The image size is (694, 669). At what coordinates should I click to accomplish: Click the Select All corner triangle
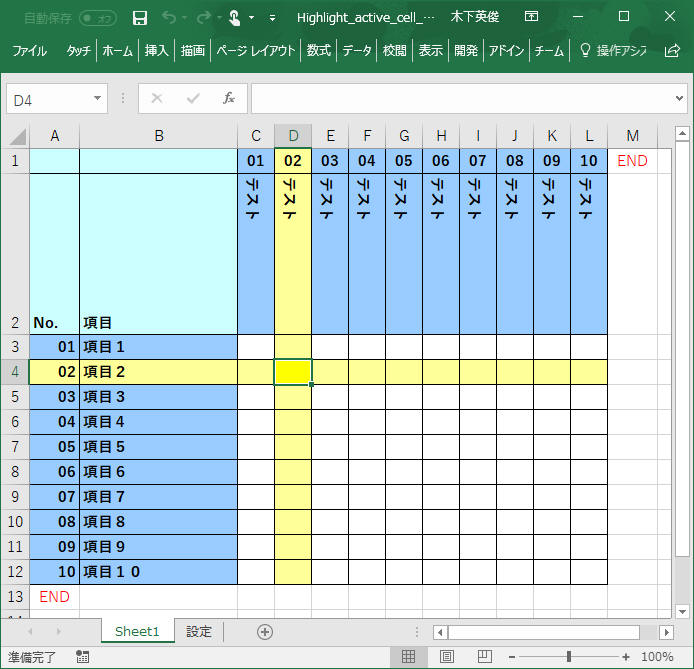click(18, 136)
